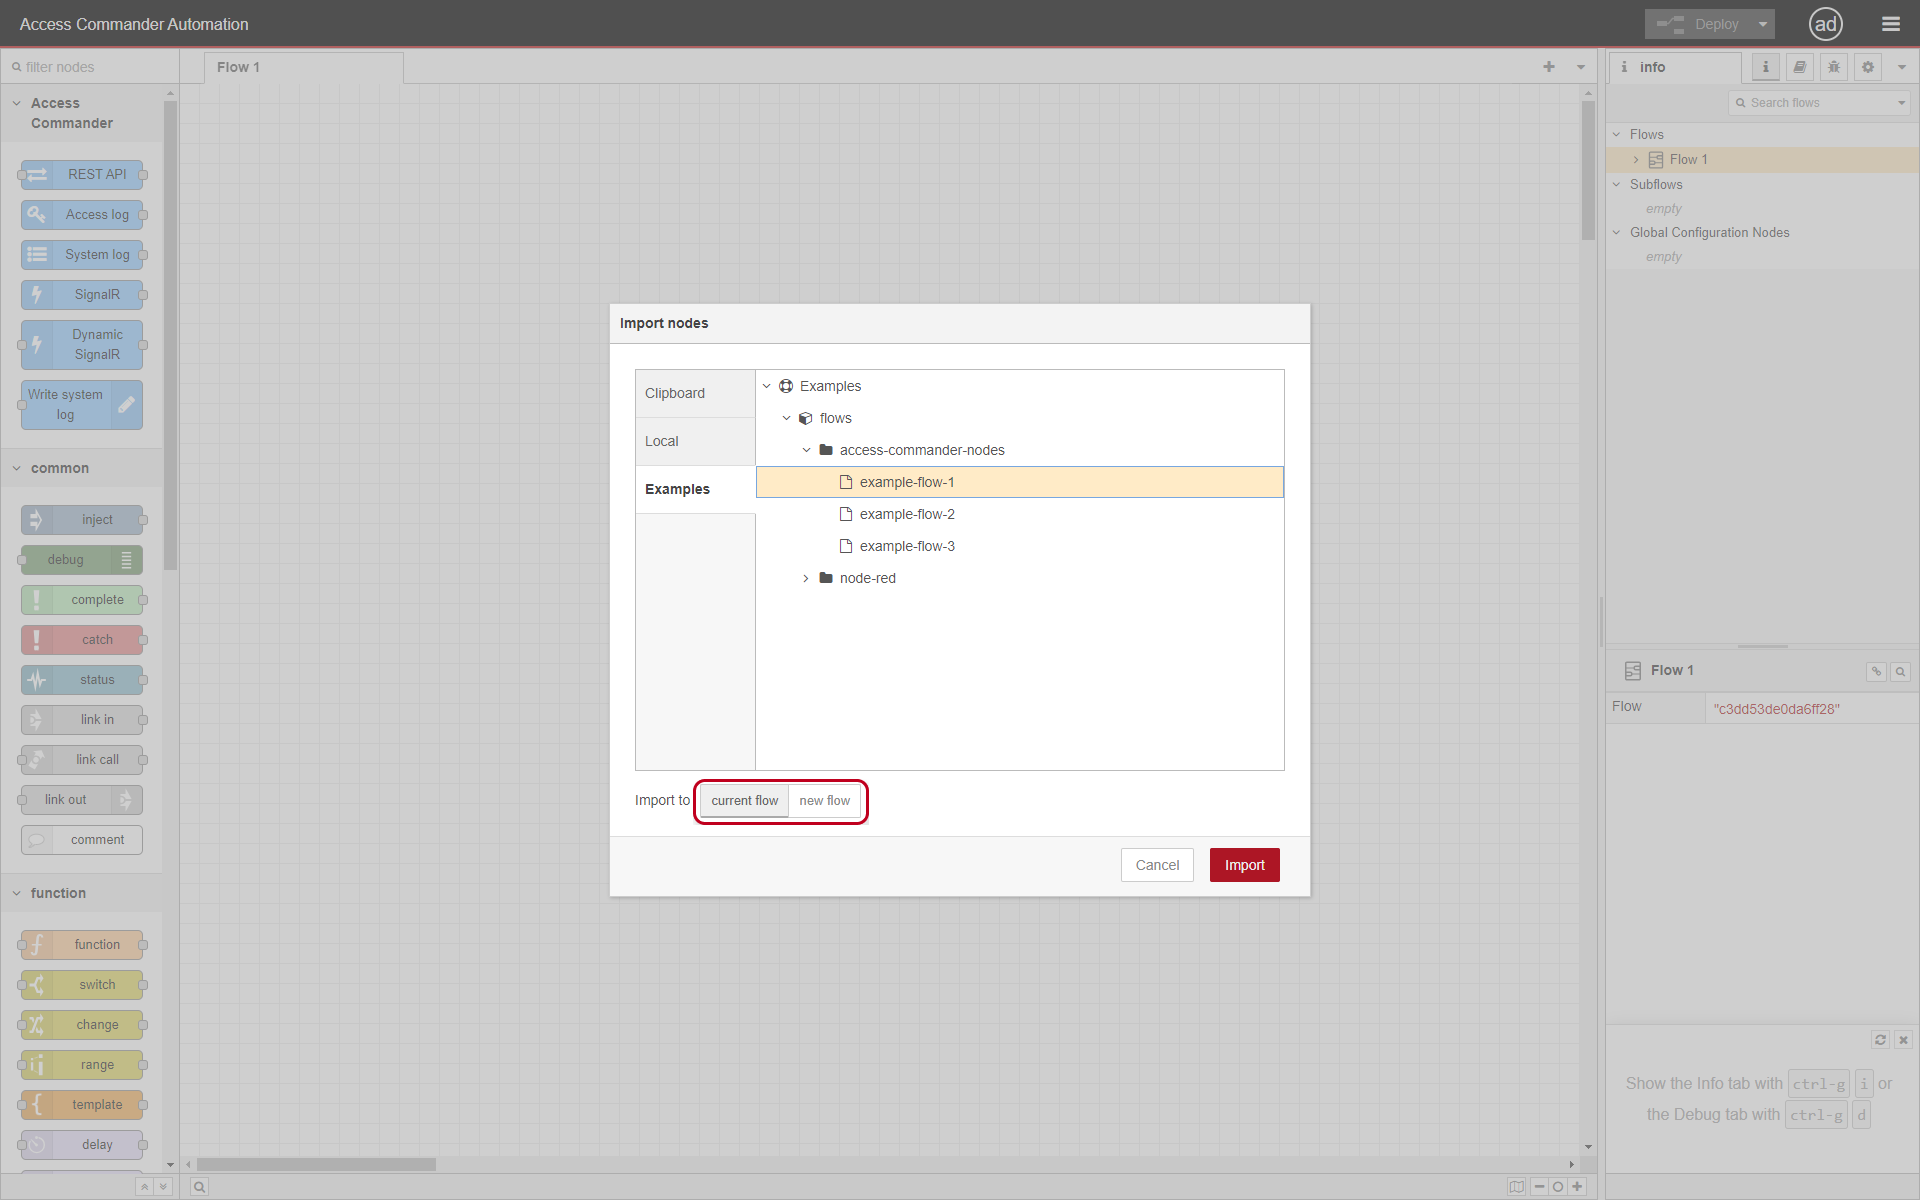Collapse the Access Commander palette category

pos(16,103)
